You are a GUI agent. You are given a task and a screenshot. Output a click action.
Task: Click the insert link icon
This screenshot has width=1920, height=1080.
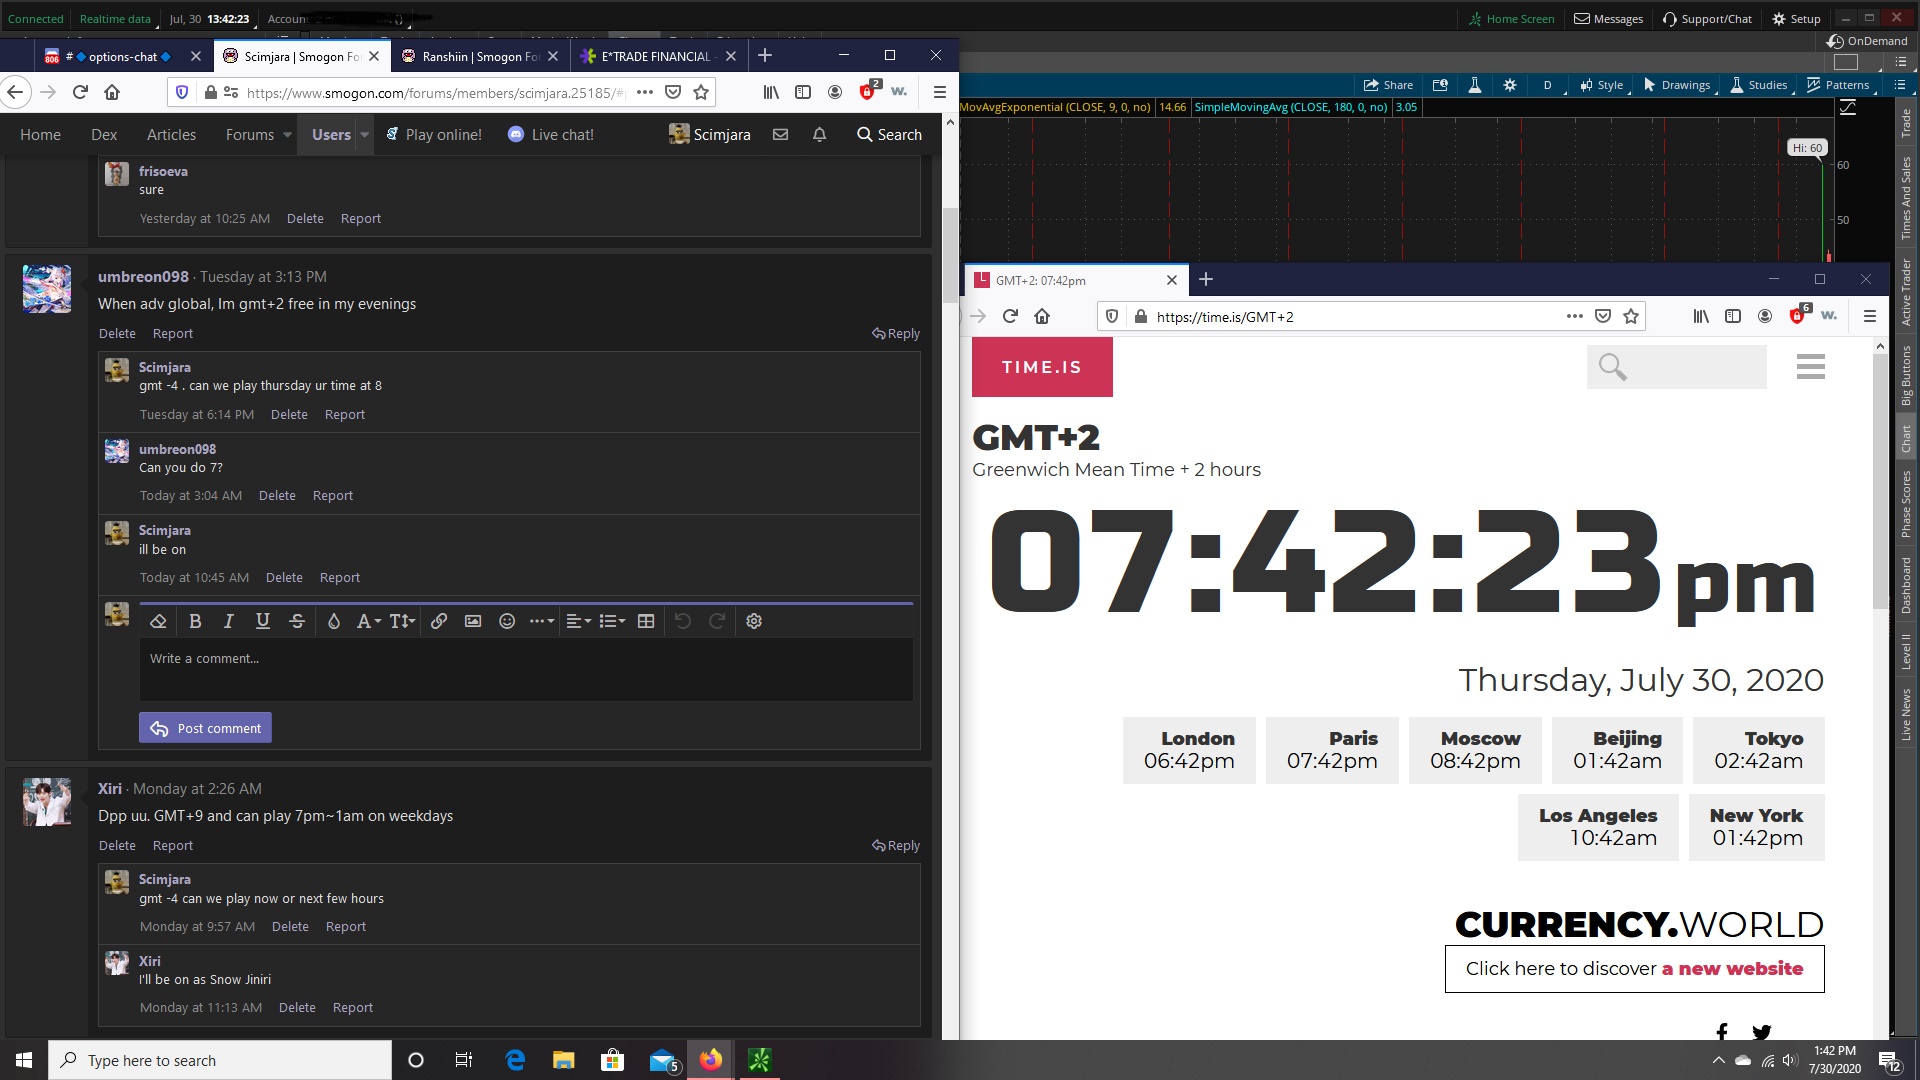(x=439, y=621)
